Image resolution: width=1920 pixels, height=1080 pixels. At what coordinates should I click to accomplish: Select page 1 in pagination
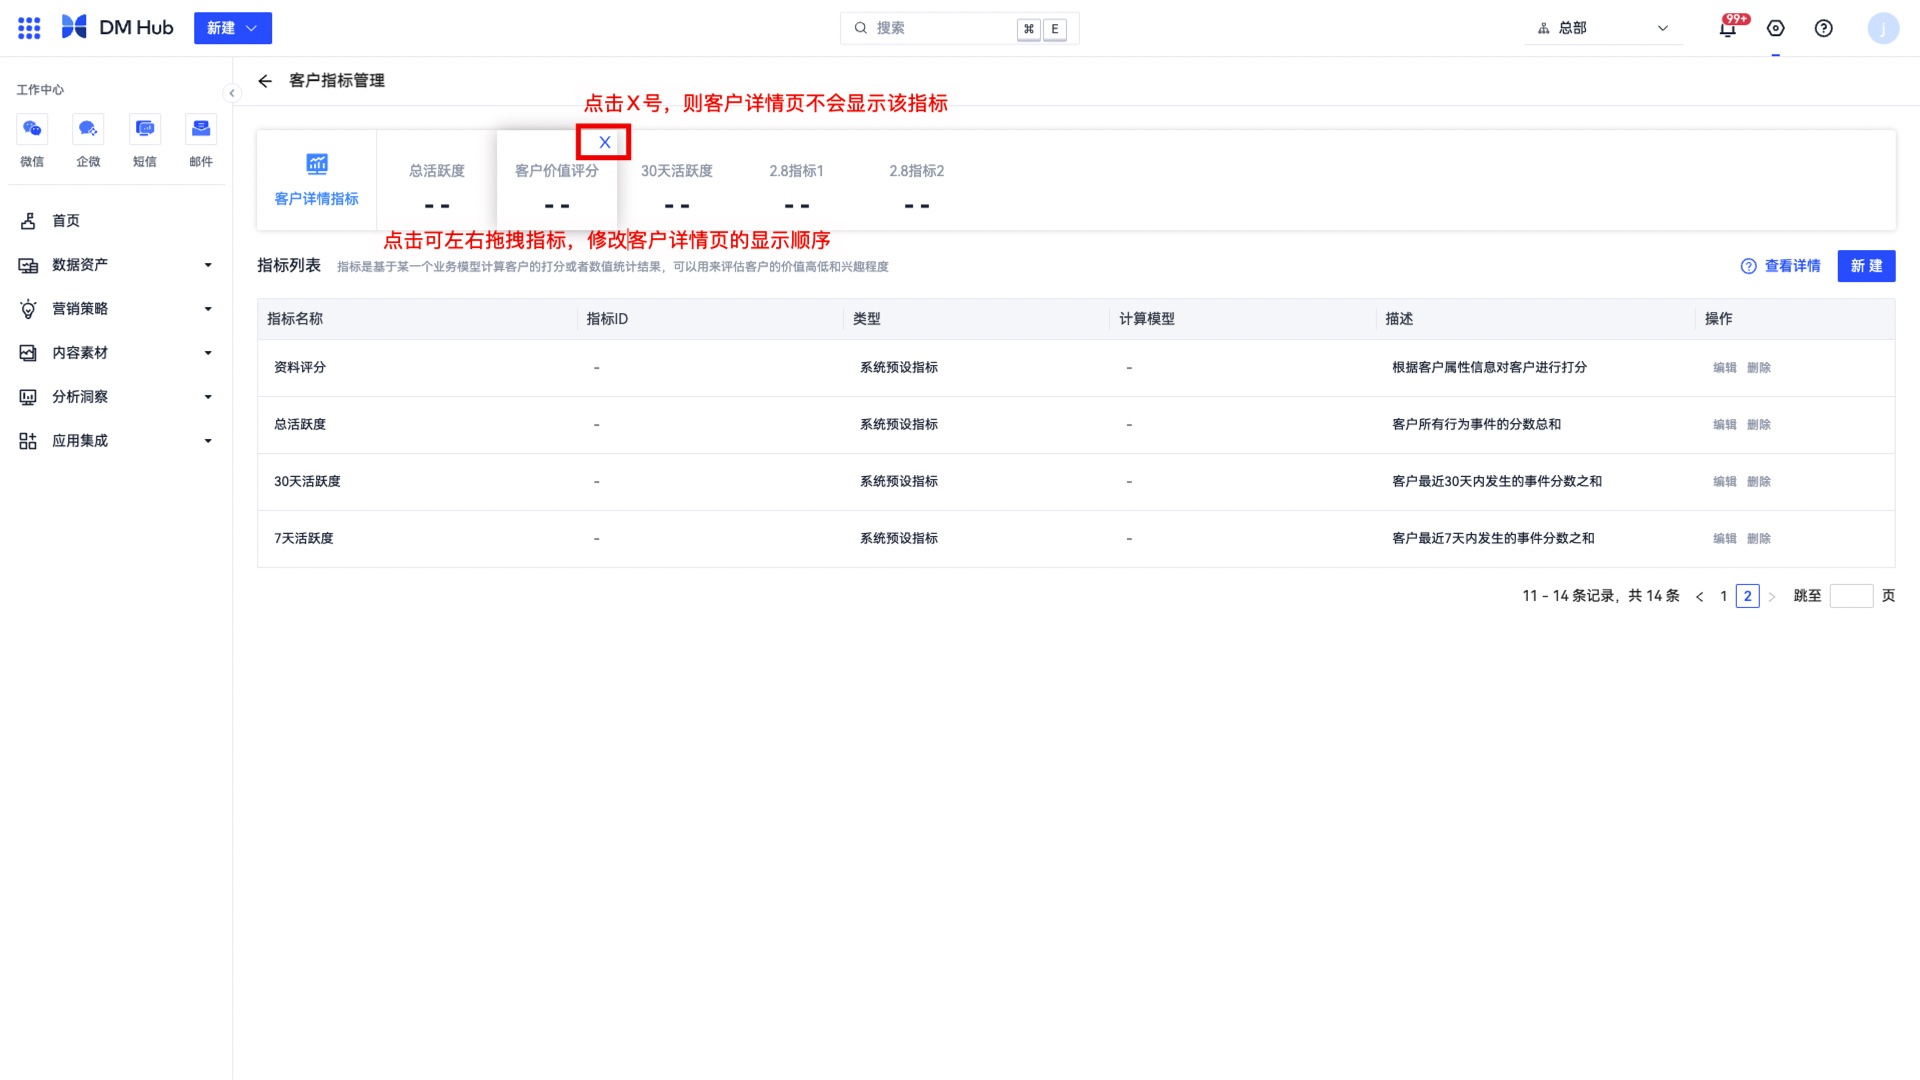tap(1724, 596)
